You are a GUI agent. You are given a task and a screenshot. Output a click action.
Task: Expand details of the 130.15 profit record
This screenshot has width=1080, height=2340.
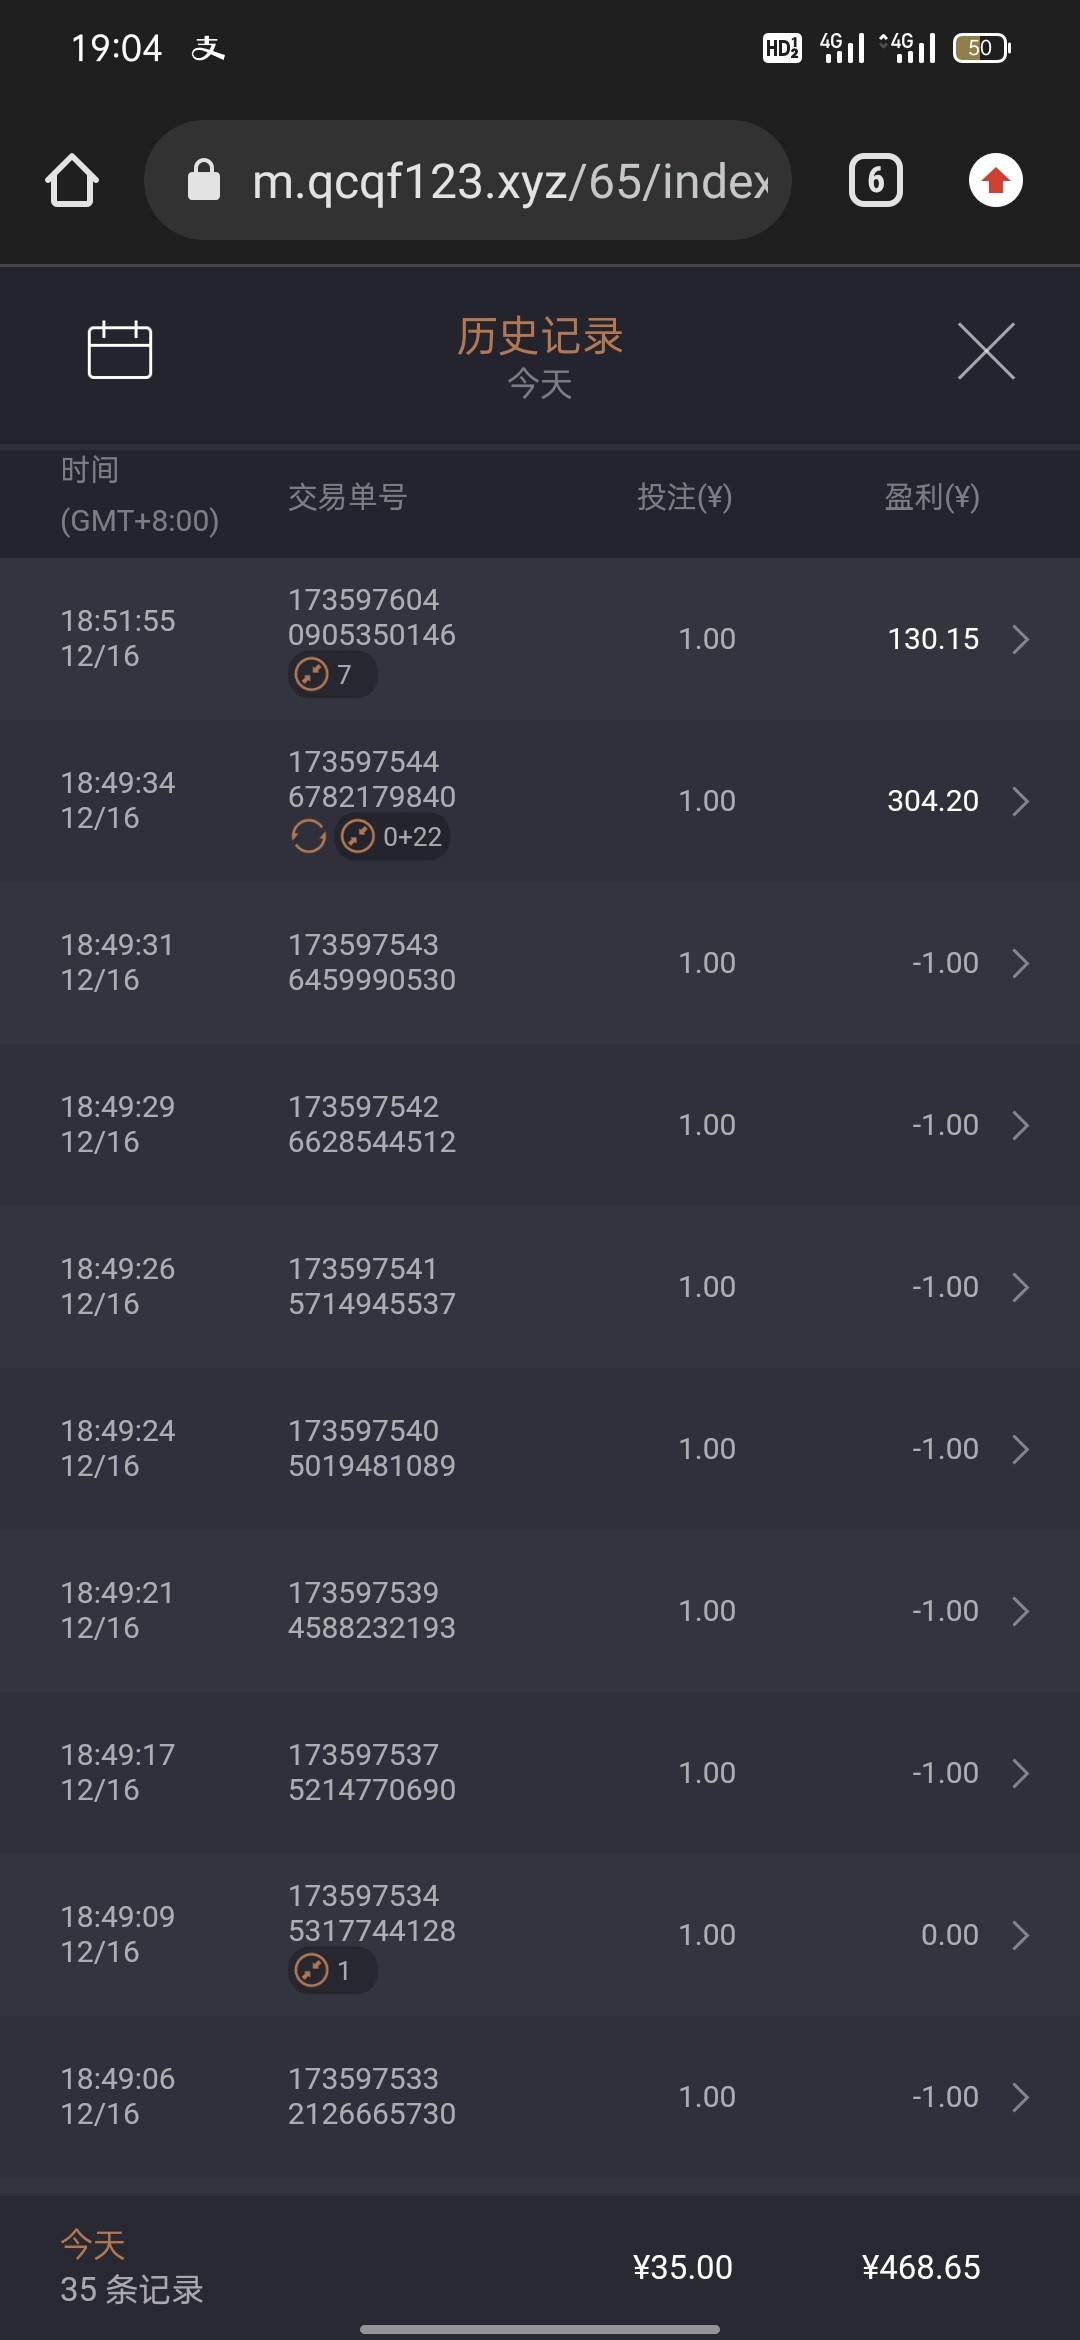(x=1020, y=639)
